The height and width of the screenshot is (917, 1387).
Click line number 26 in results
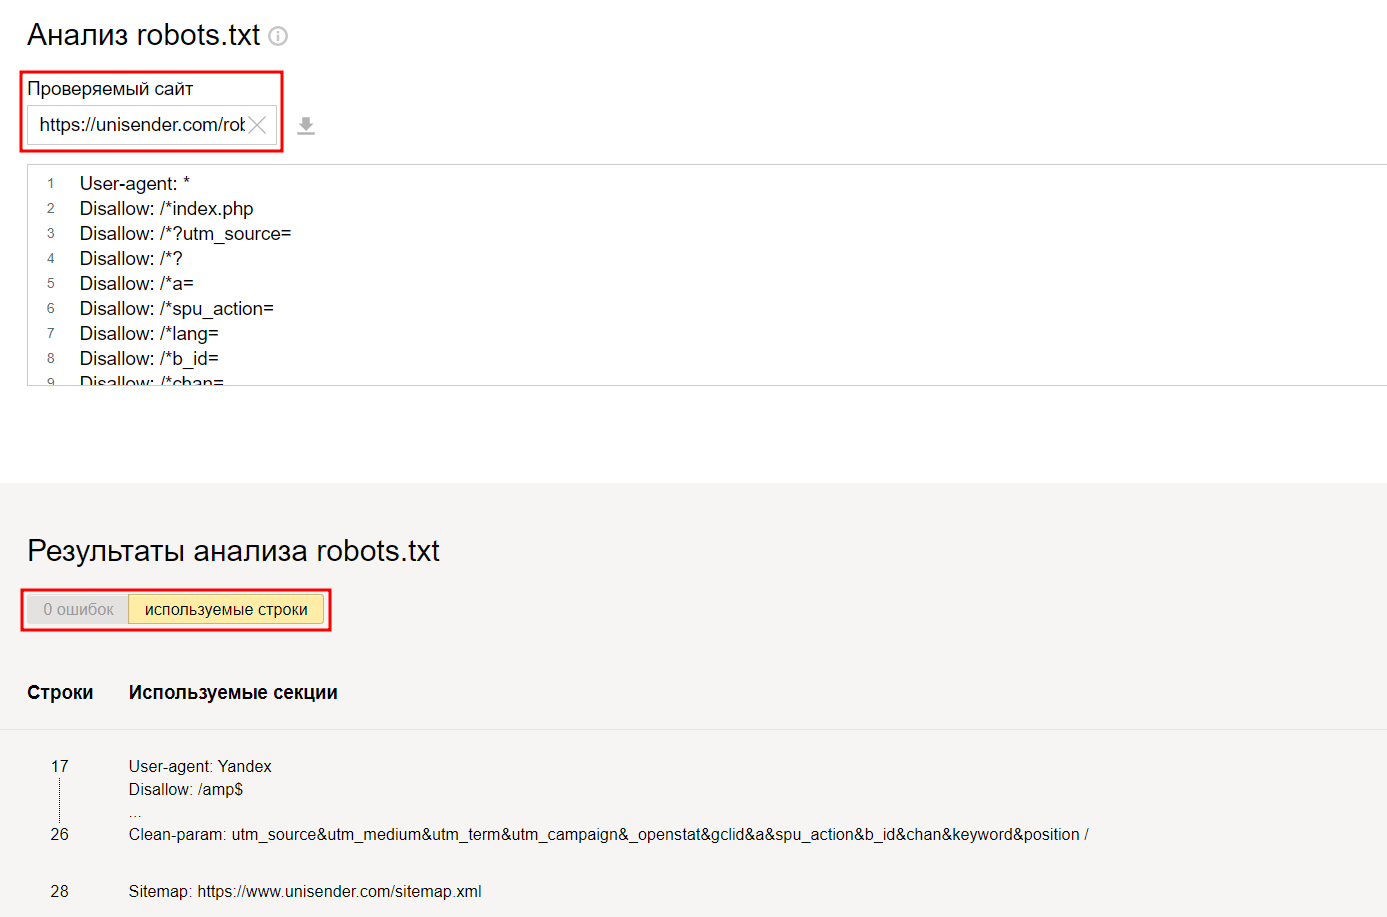point(60,835)
